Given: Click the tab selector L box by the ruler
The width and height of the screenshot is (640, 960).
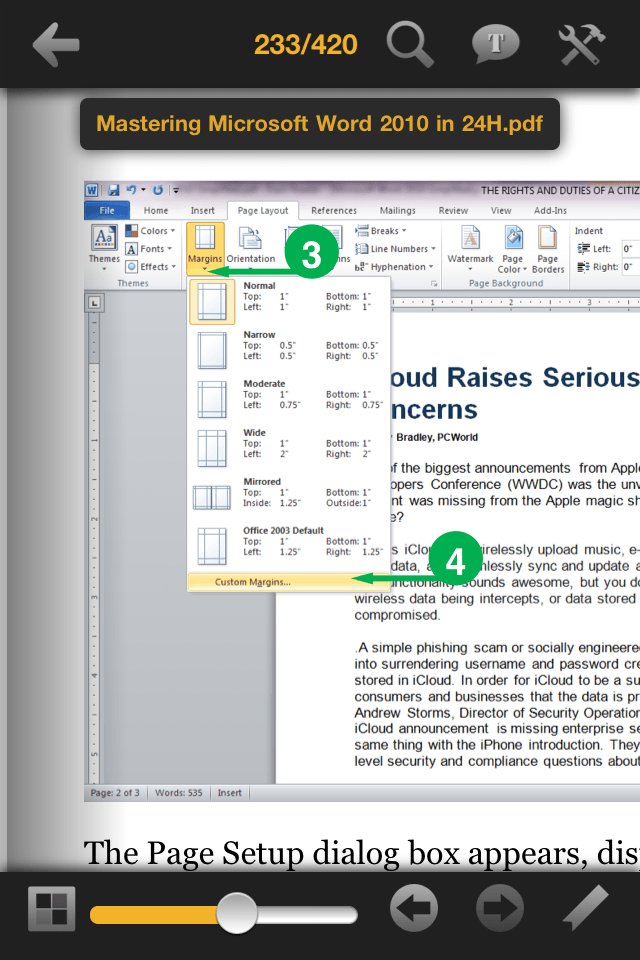Looking at the screenshot, I should [x=94, y=303].
